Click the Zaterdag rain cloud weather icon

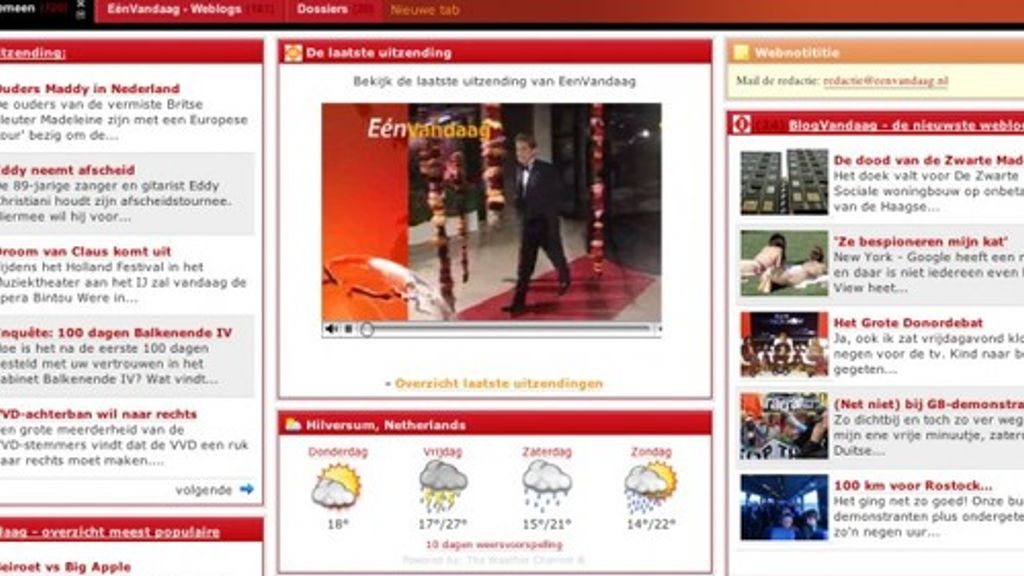[546, 486]
